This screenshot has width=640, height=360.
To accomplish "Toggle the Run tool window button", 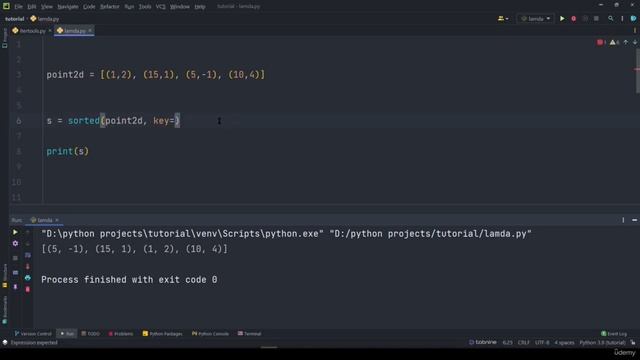I will [x=67, y=333].
